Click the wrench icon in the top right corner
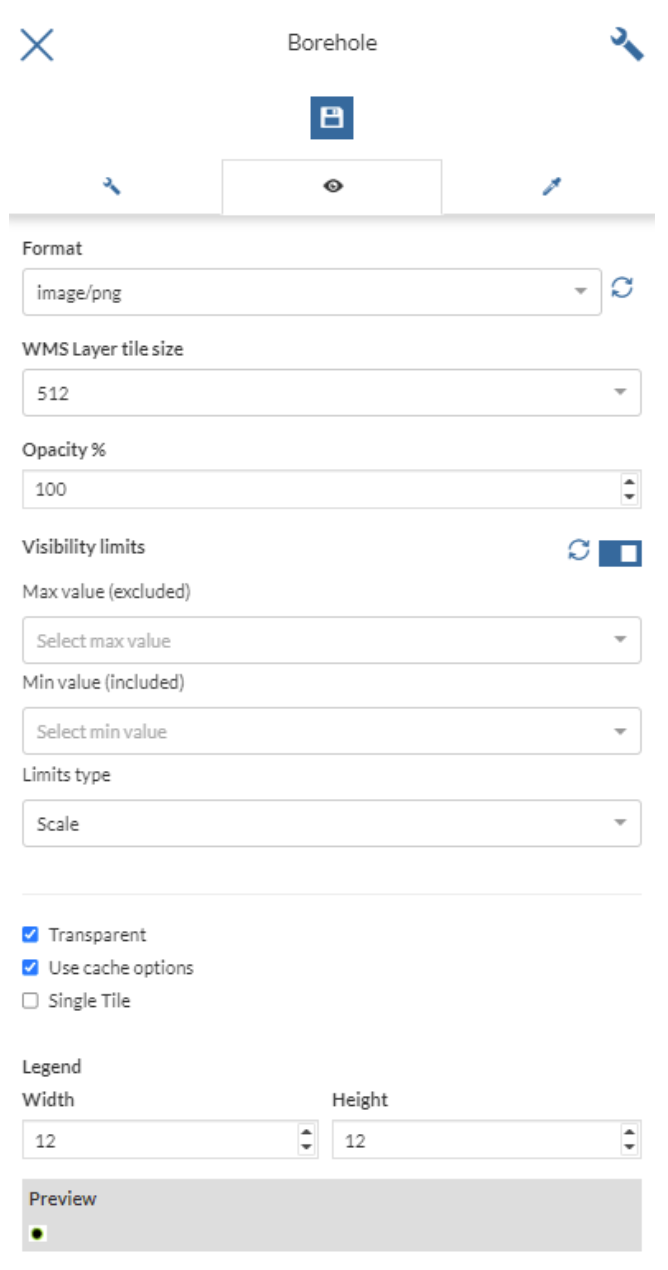Image resolution: width=668 pixels, height=1270 pixels. (625, 45)
